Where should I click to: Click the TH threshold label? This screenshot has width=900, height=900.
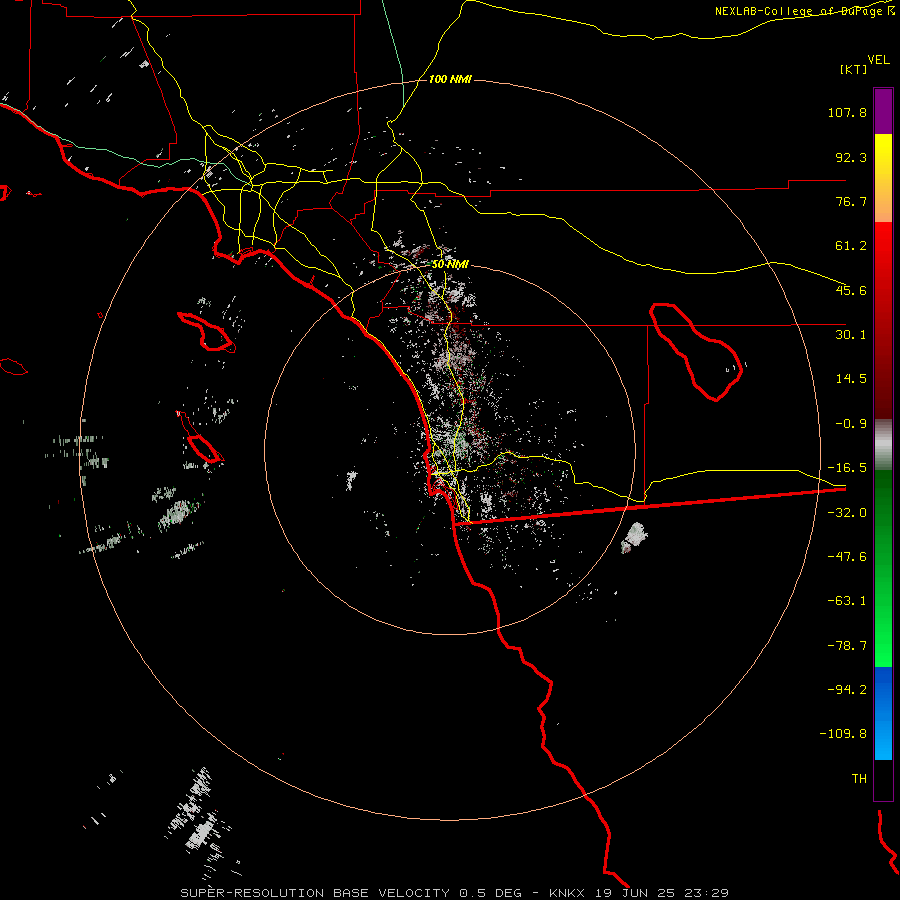(x=859, y=779)
